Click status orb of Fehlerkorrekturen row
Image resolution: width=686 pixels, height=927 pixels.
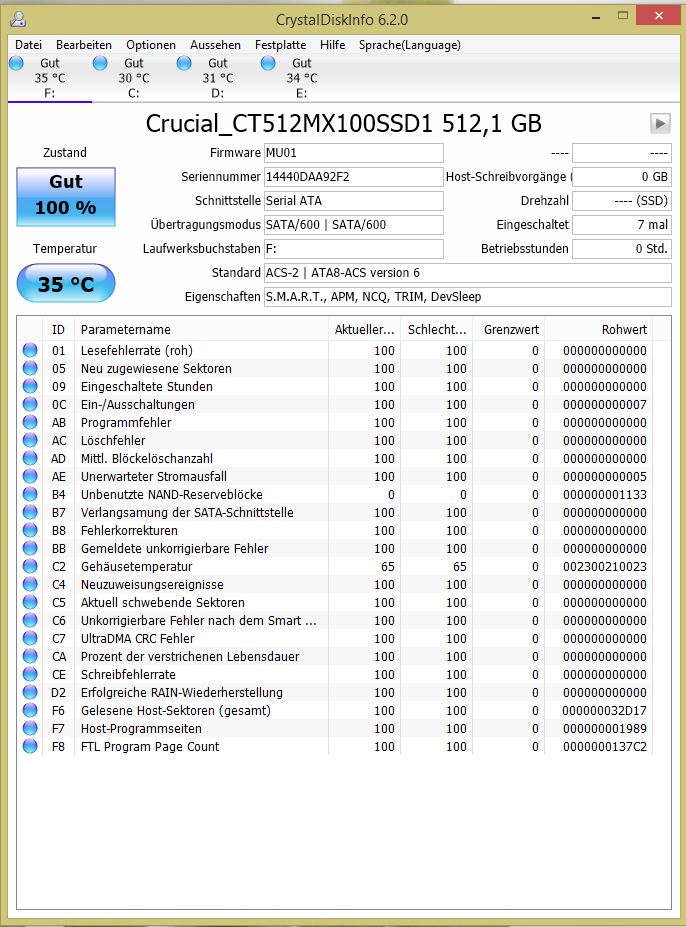pyautogui.click(x=30, y=530)
